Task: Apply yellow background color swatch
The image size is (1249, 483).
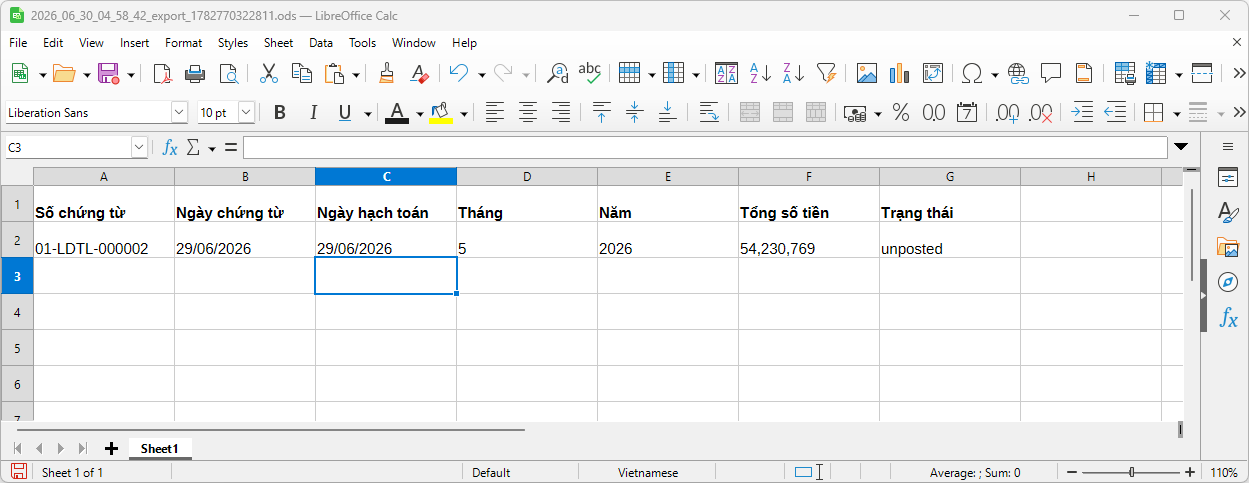Action: (441, 113)
